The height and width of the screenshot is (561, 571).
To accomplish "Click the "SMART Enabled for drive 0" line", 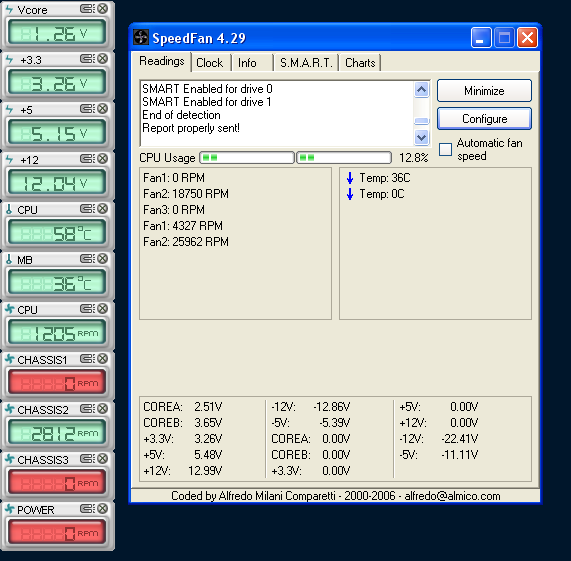I will 207,89.
